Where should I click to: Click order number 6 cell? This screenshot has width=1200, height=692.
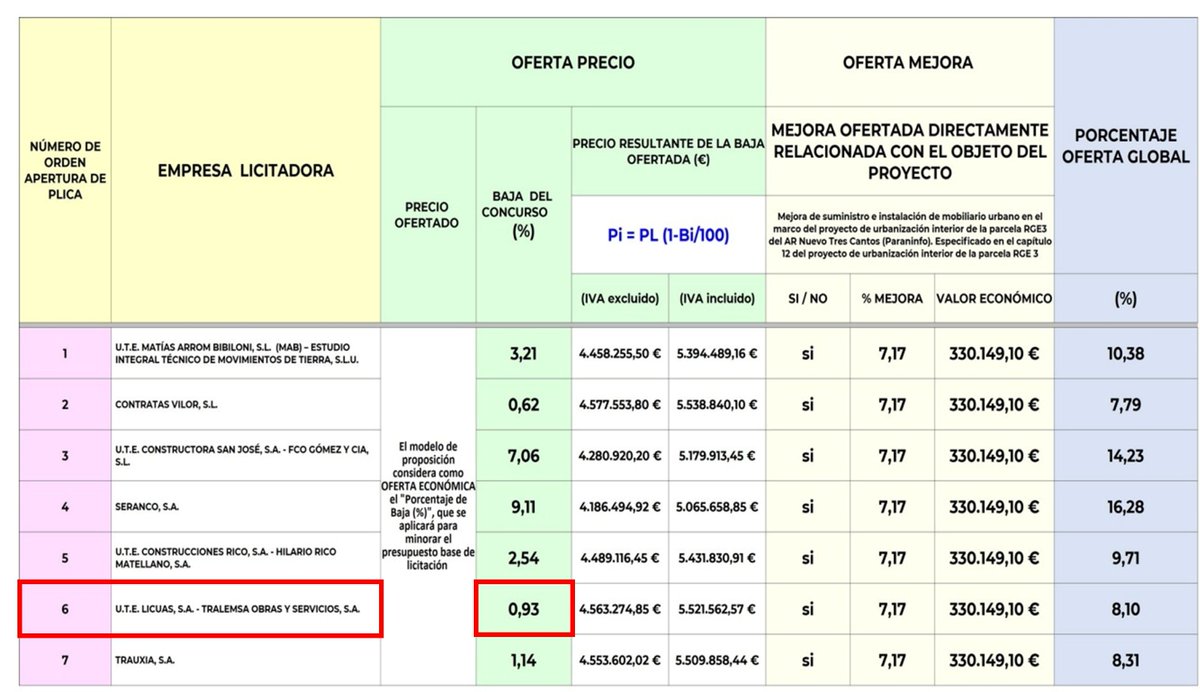click(x=65, y=607)
